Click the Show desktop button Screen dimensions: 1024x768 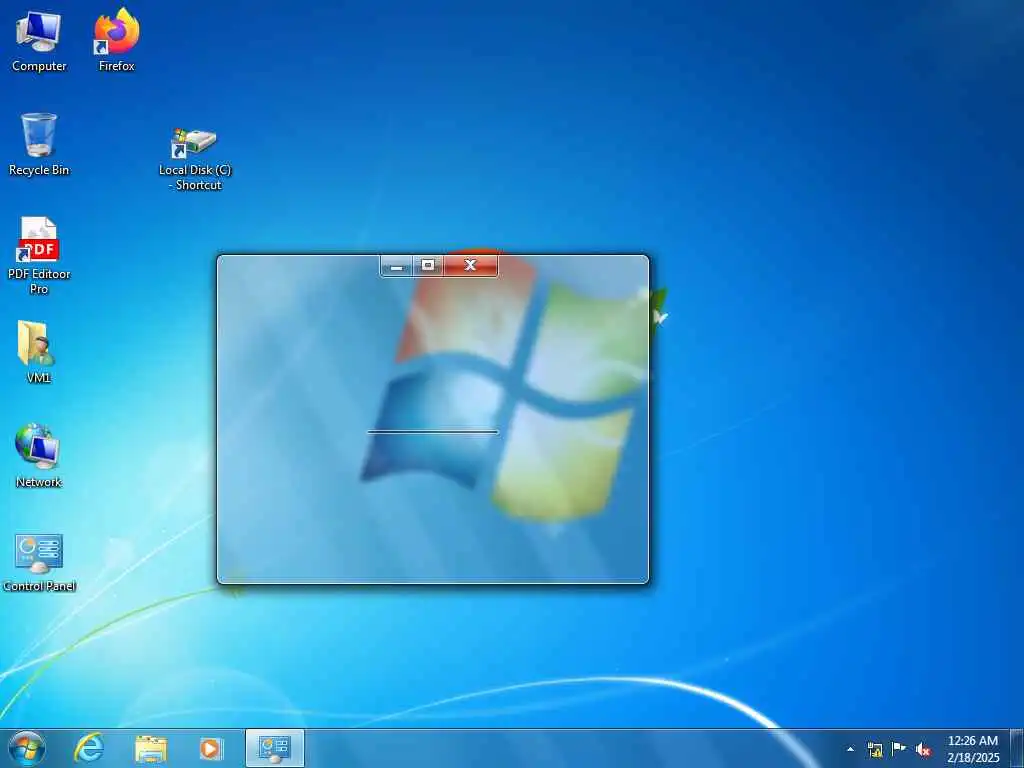1017,748
